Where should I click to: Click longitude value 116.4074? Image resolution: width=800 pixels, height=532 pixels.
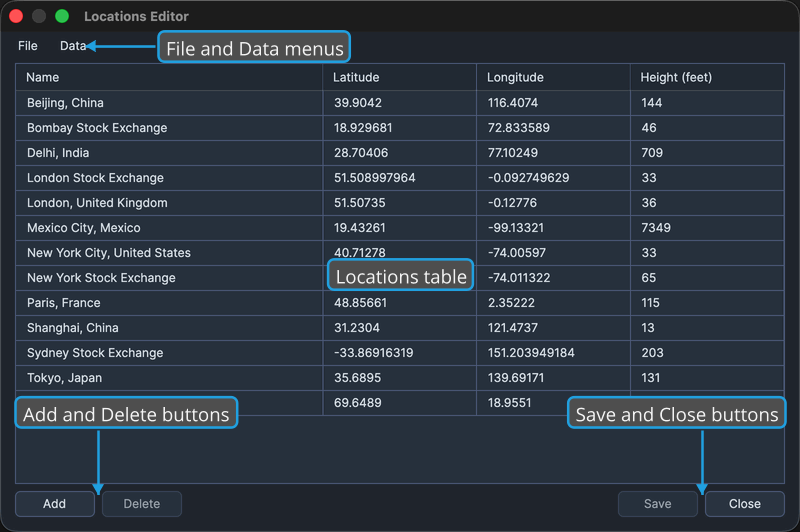pyautogui.click(x=513, y=103)
